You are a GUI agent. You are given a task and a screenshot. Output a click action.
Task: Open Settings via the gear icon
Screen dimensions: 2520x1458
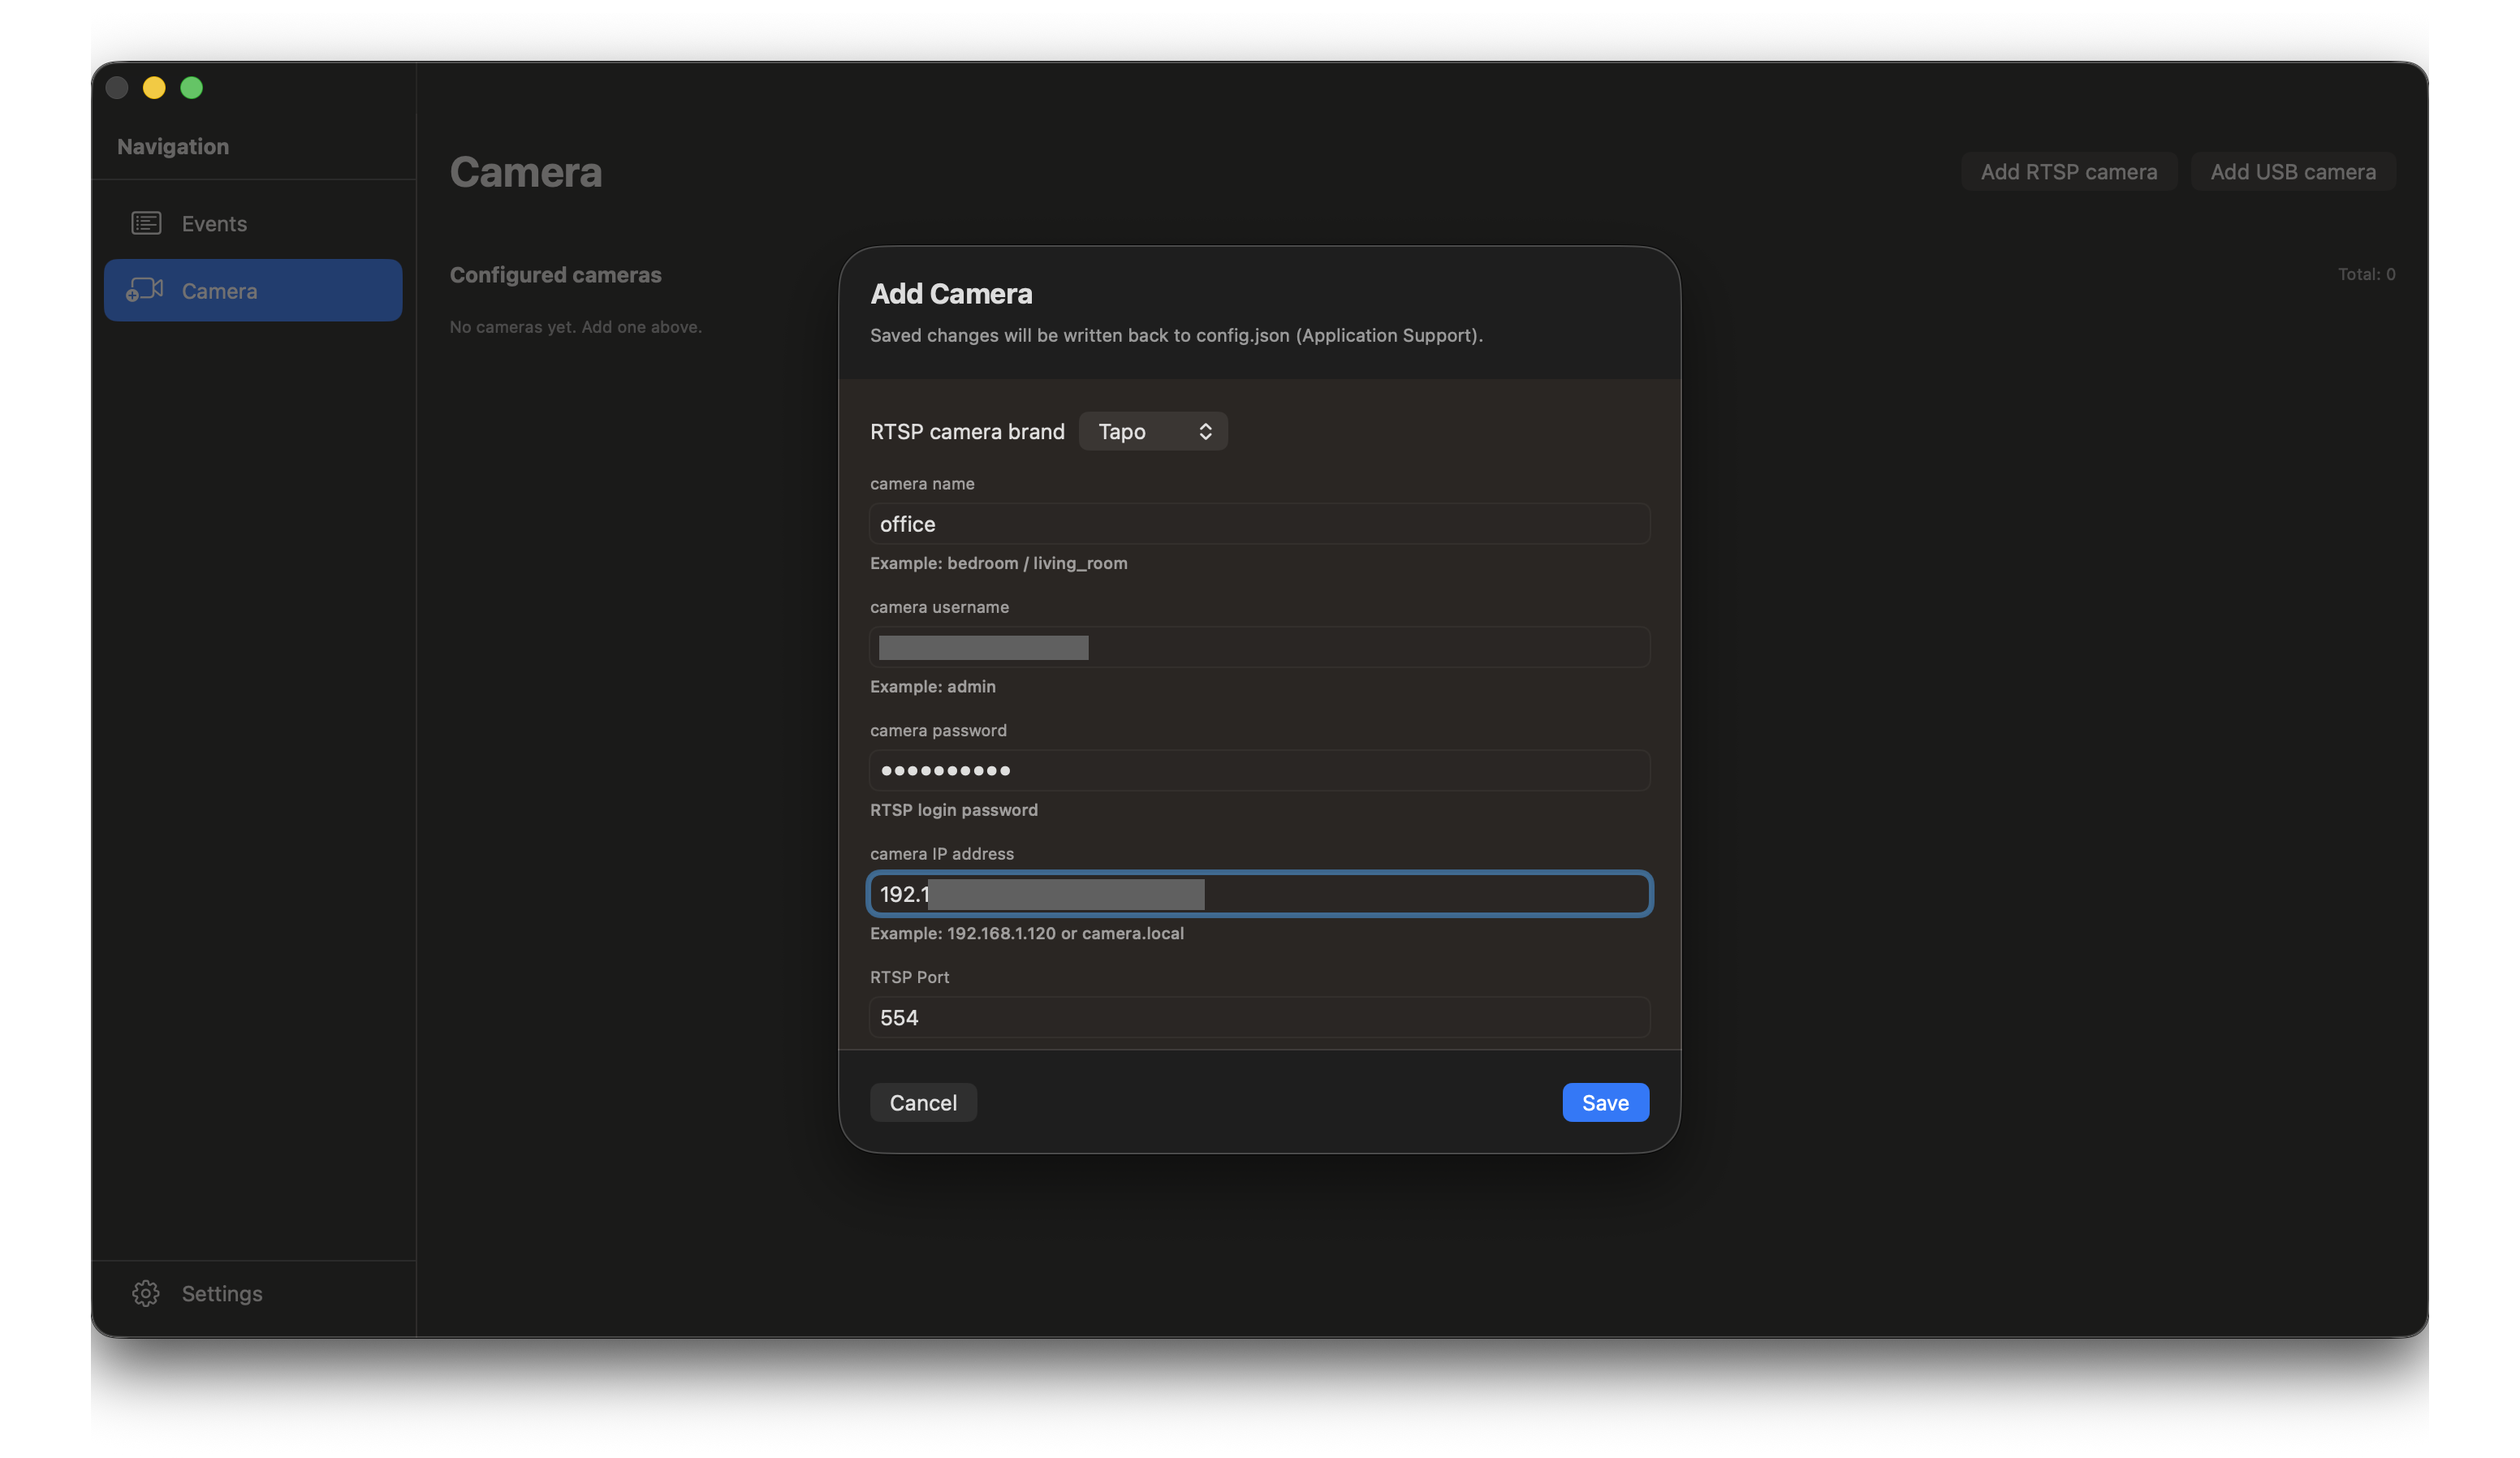pos(146,1293)
